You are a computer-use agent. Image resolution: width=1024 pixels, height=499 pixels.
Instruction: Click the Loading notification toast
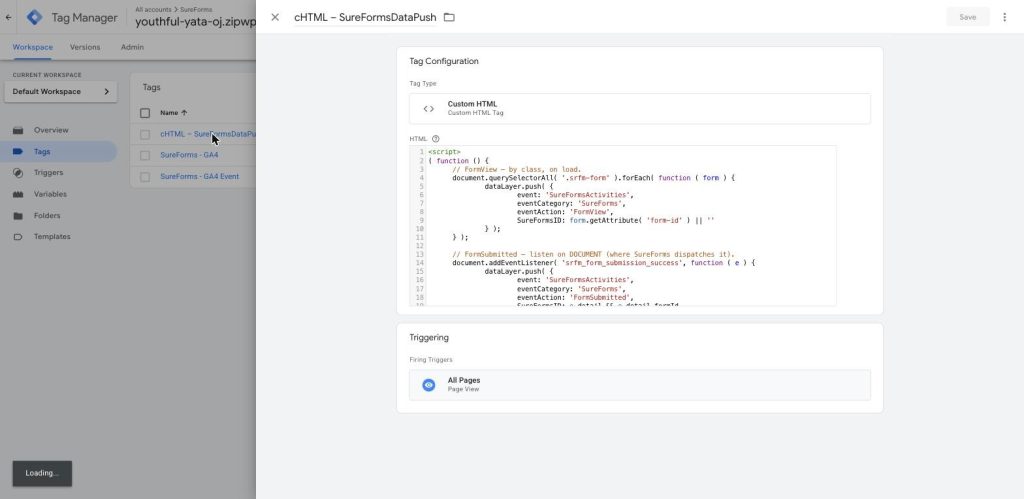42,474
